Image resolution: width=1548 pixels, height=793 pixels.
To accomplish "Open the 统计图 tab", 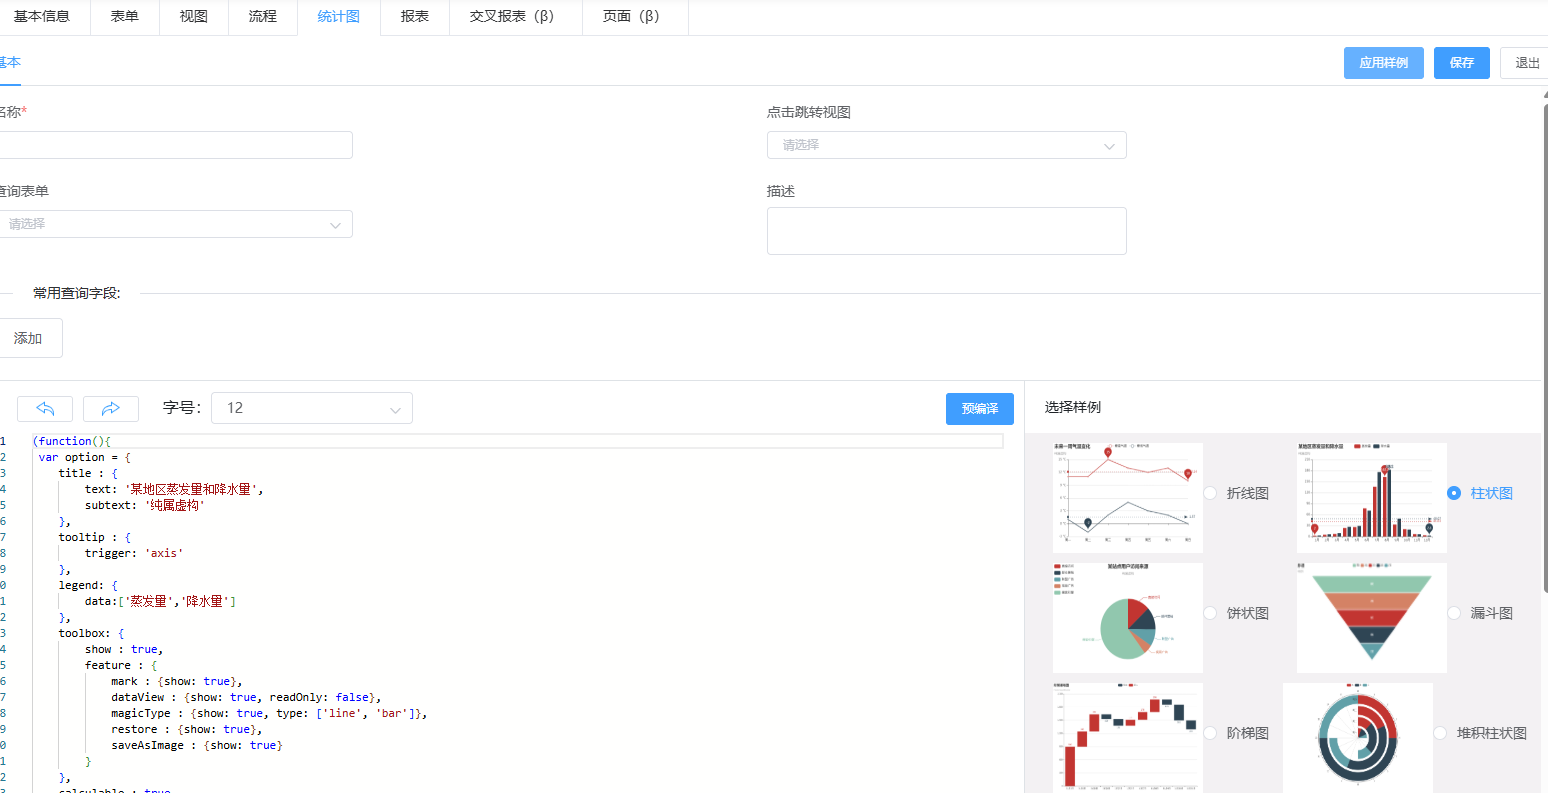I will coord(339,17).
